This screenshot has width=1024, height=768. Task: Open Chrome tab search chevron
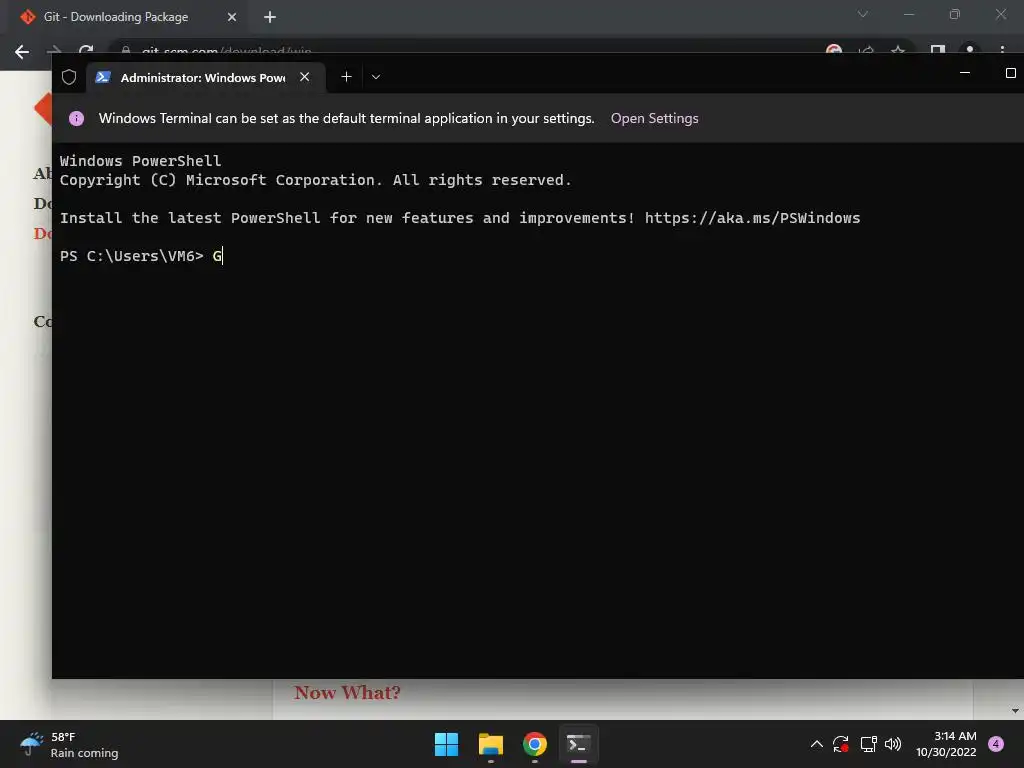coord(863,14)
